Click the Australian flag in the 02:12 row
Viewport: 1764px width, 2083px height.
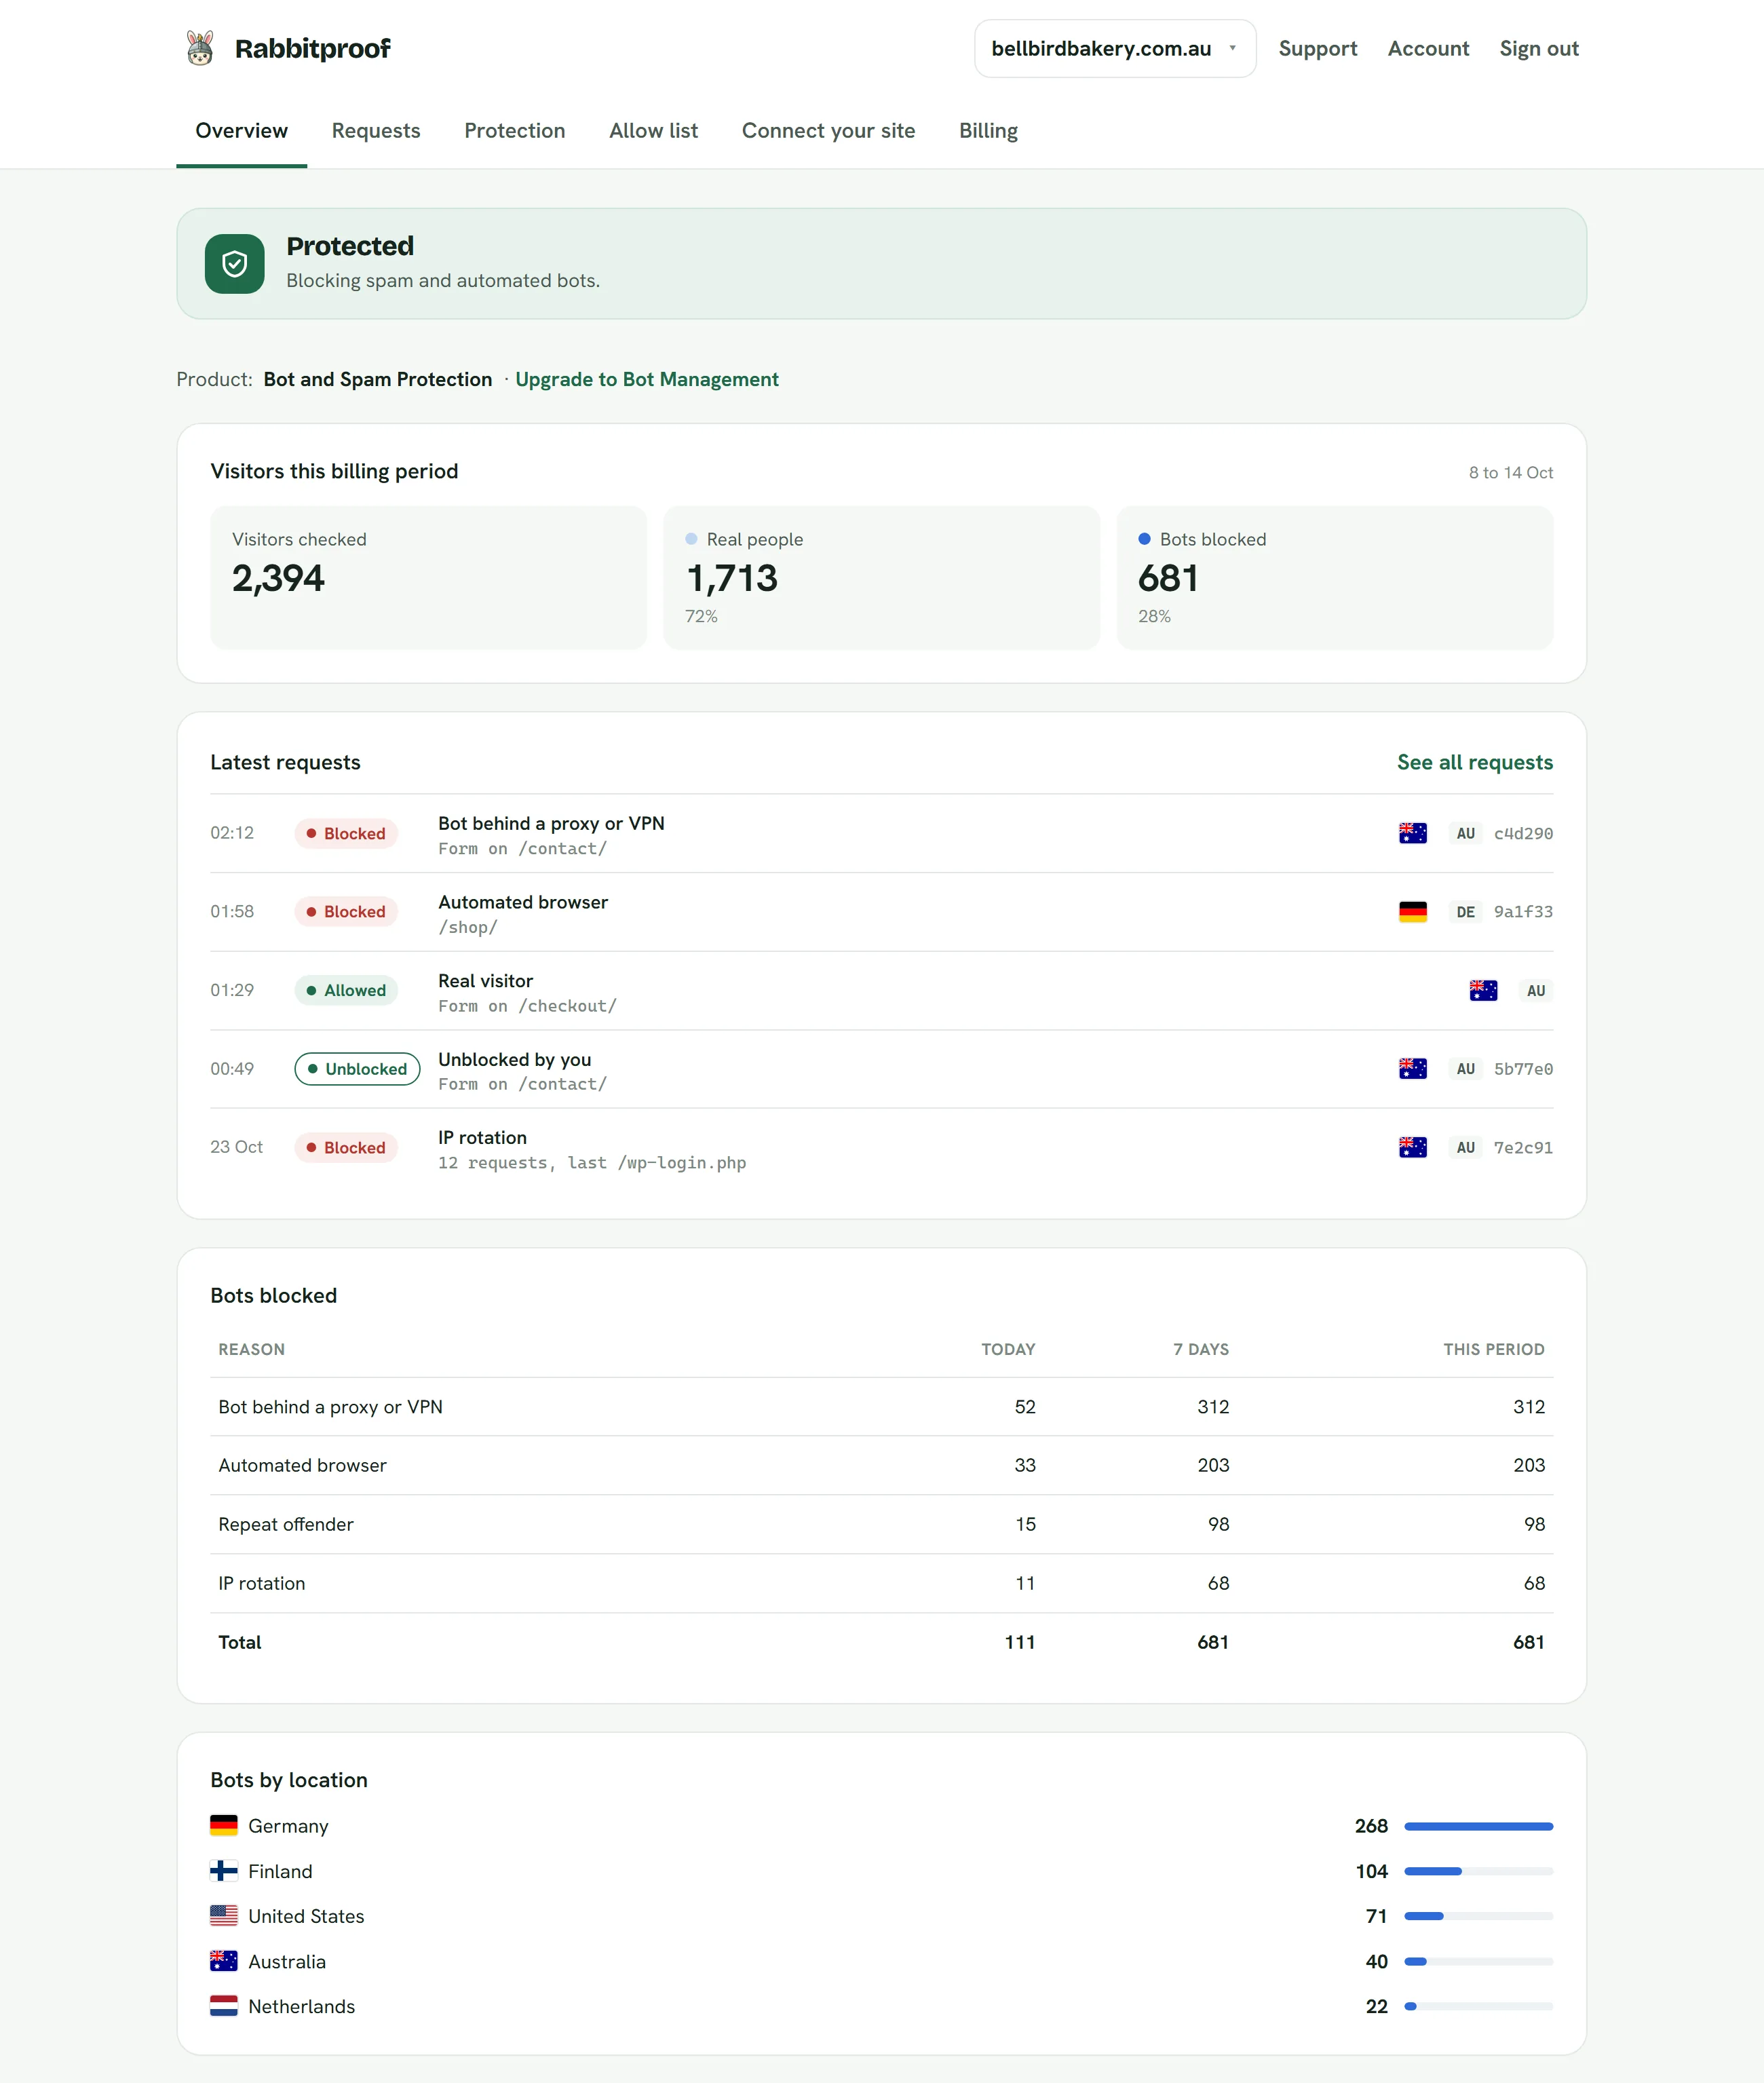pyautogui.click(x=1412, y=833)
